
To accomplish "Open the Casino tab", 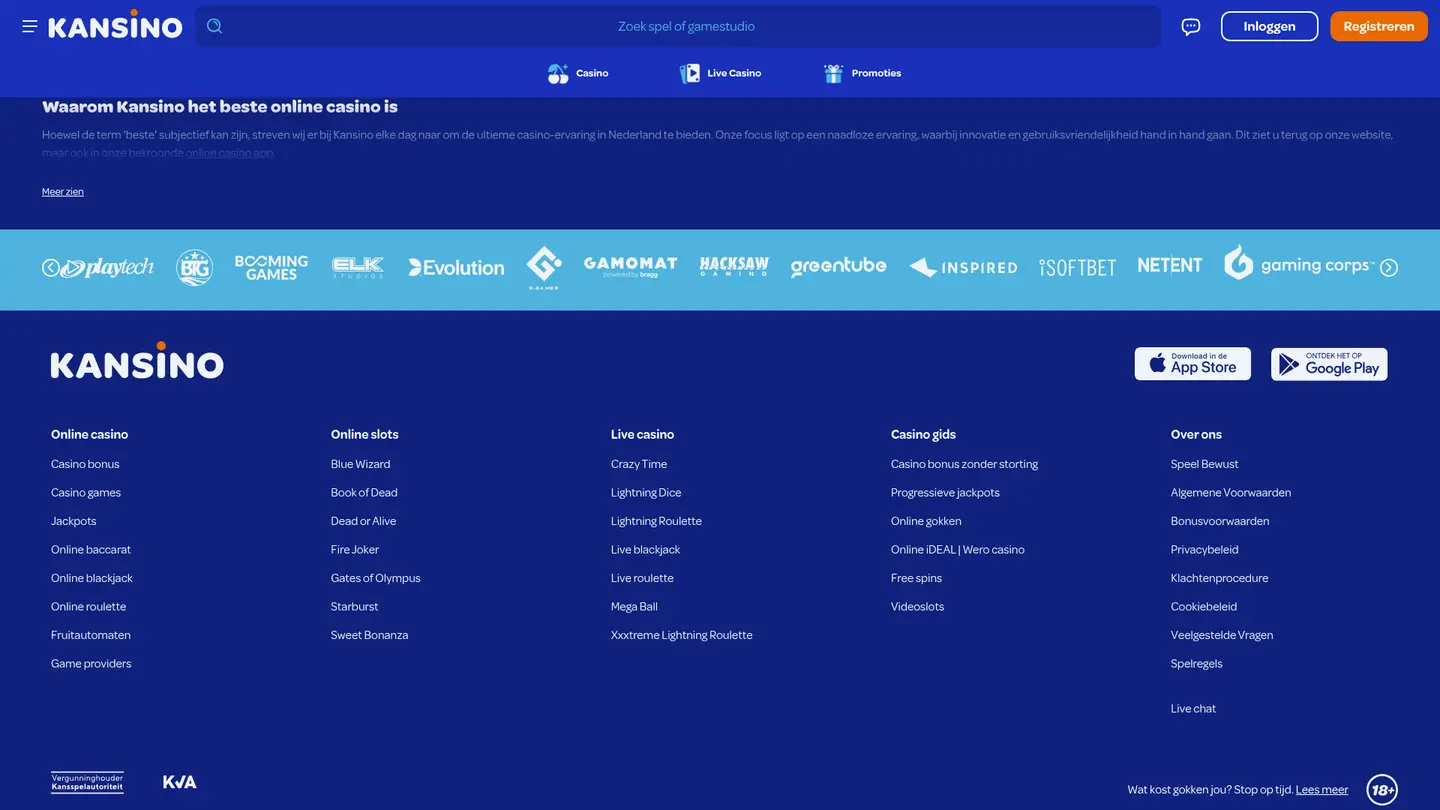I will coord(578,73).
